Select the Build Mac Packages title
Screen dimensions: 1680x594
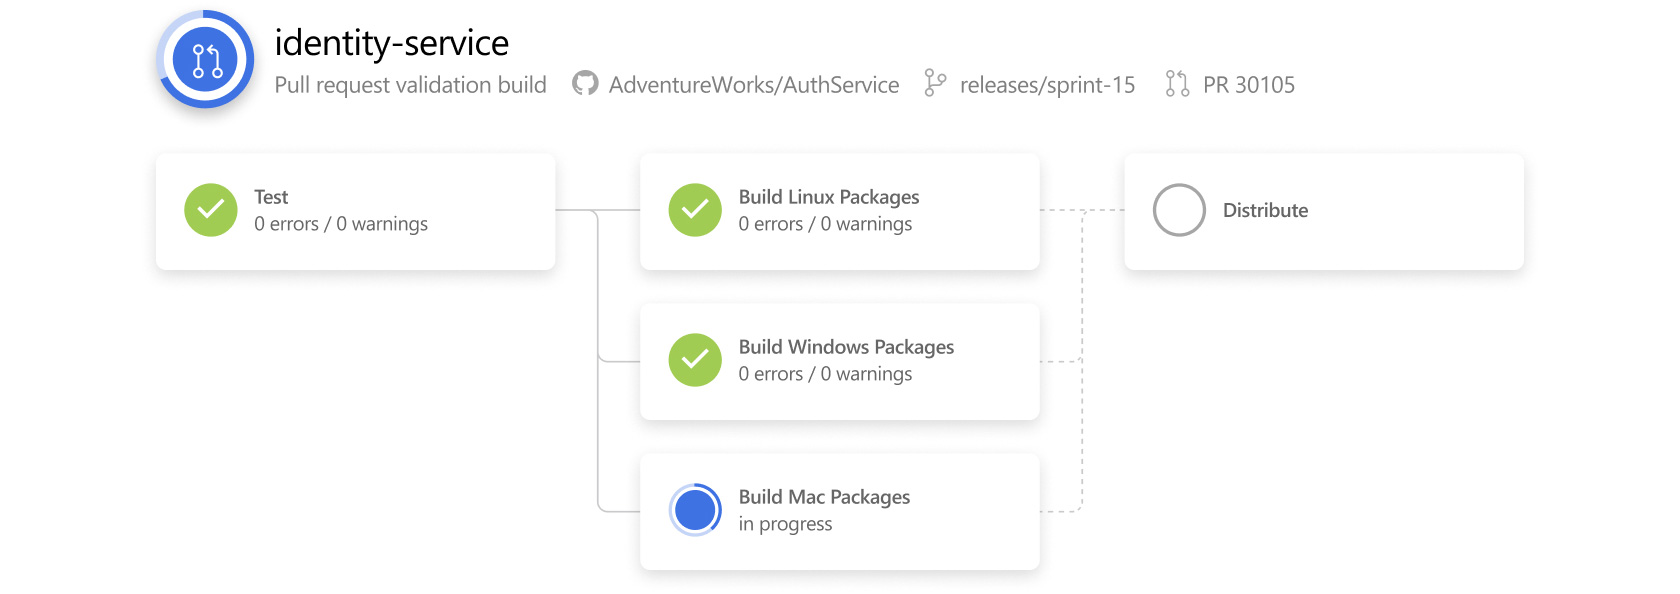click(824, 497)
